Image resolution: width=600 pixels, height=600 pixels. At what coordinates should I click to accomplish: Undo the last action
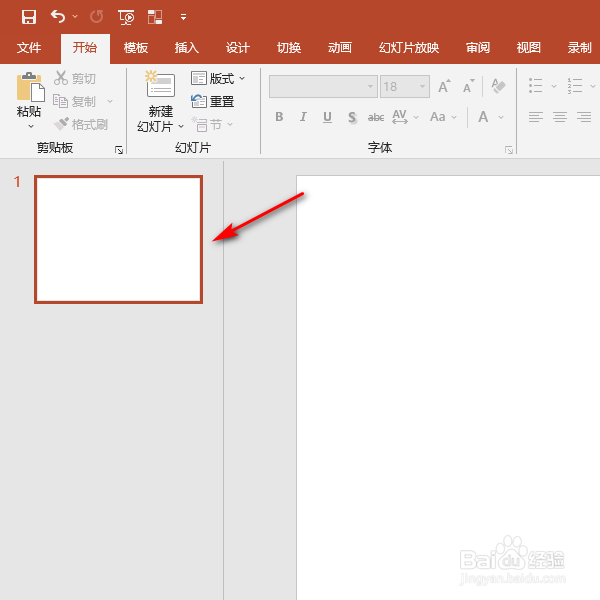pyautogui.click(x=58, y=16)
